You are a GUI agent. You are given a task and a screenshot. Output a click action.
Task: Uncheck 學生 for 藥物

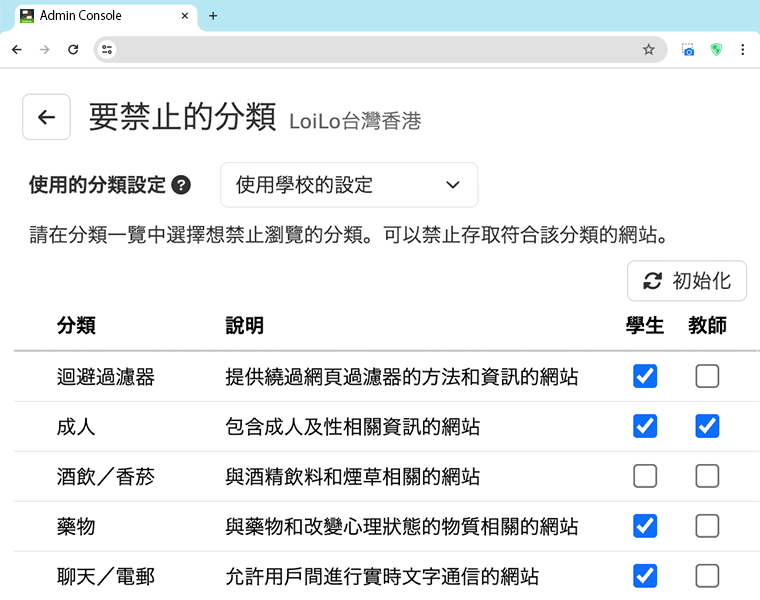tap(645, 526)
